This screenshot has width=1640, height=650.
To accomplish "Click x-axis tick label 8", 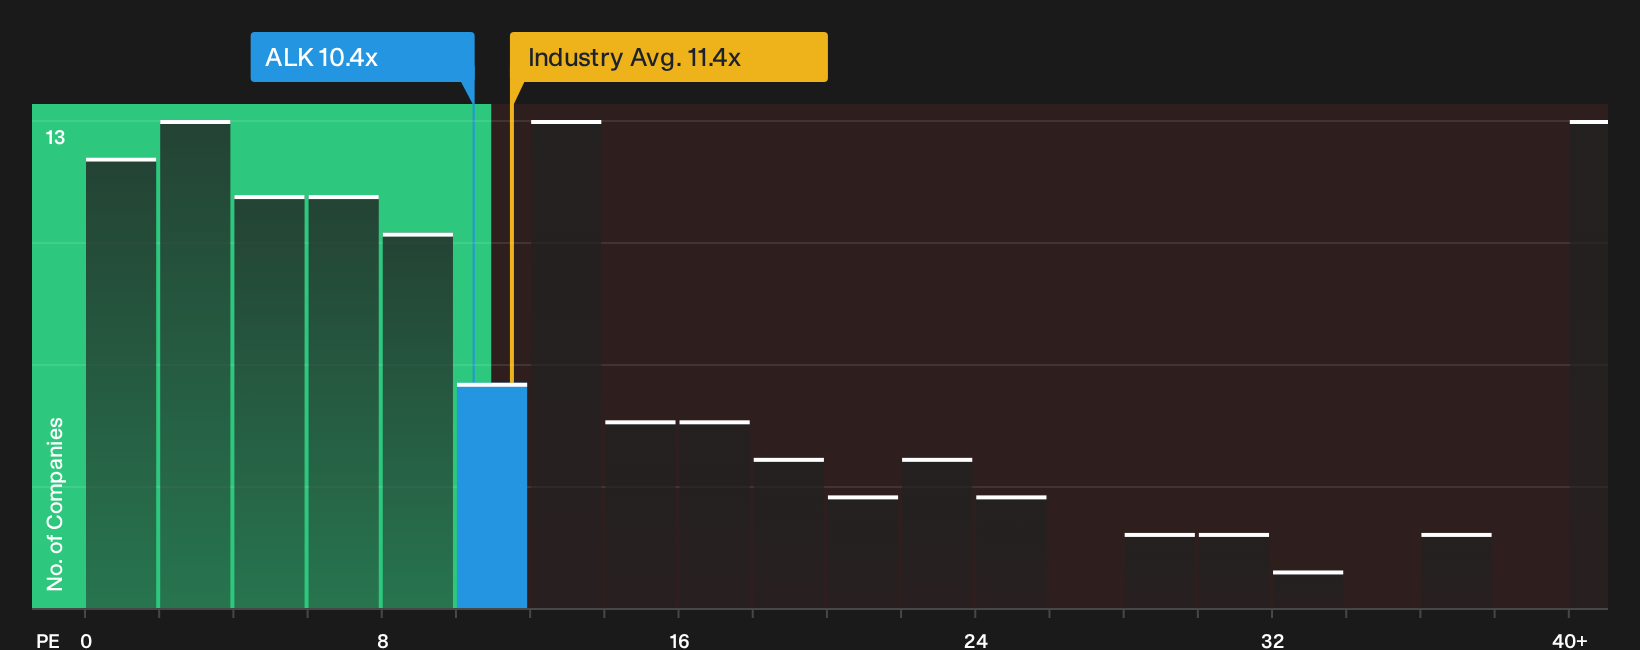I will click(383, 641).
